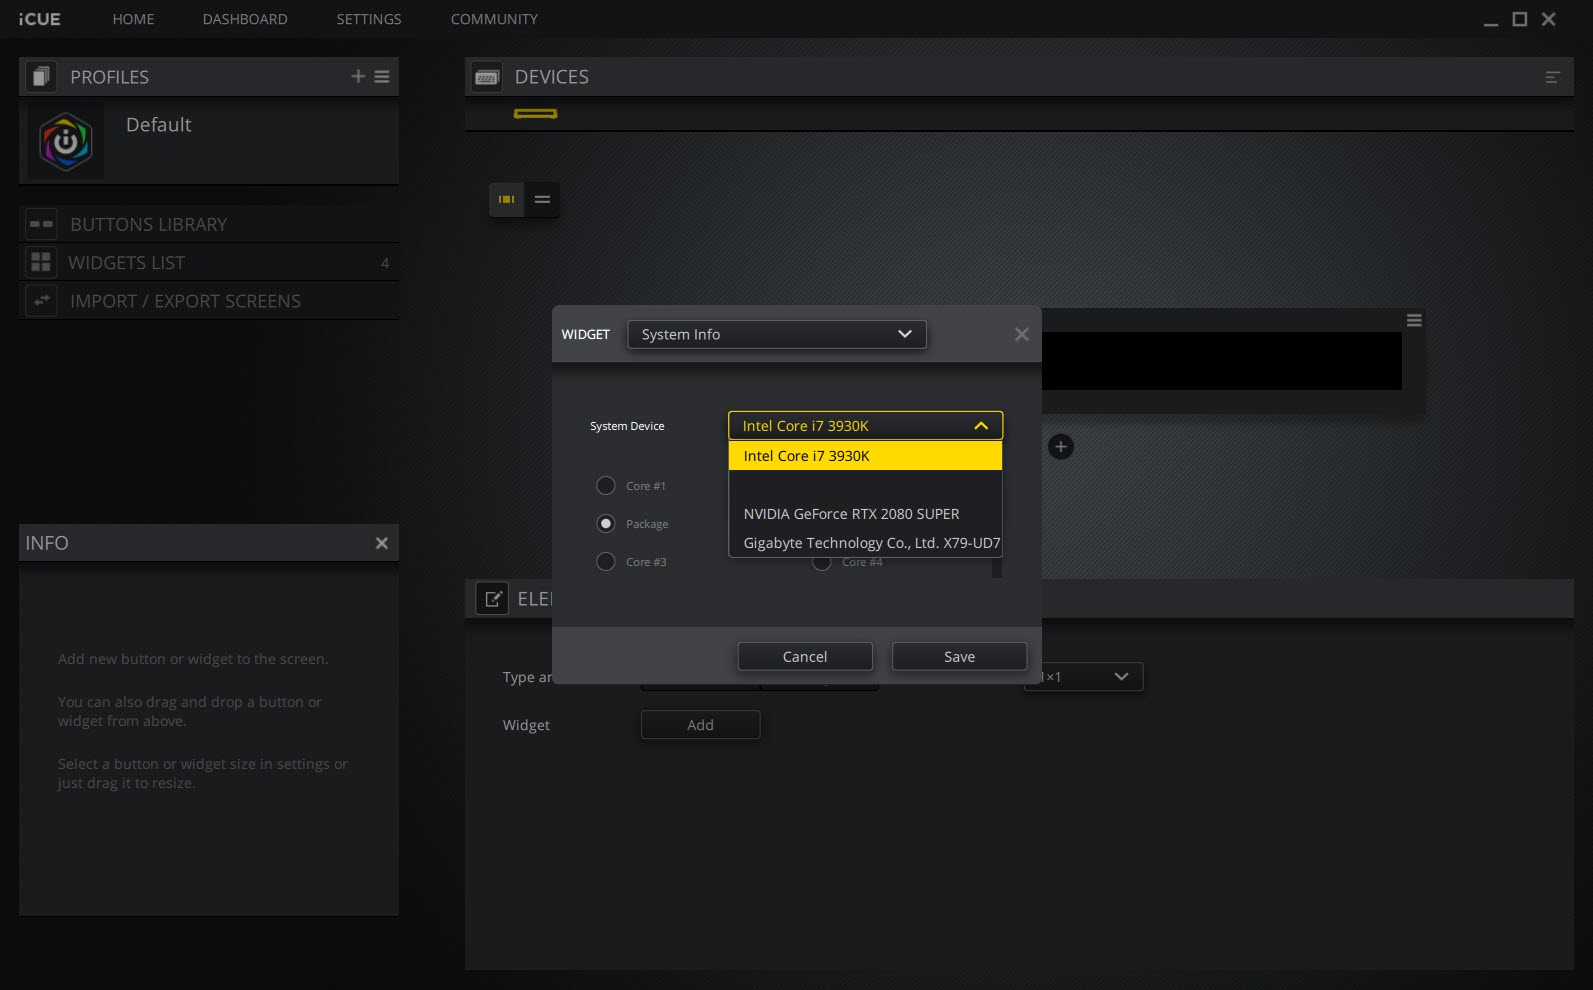Click the widget dialog scrollbar
The width and height of the screenshot is (1593, 990).
click(x=996, y=567)
